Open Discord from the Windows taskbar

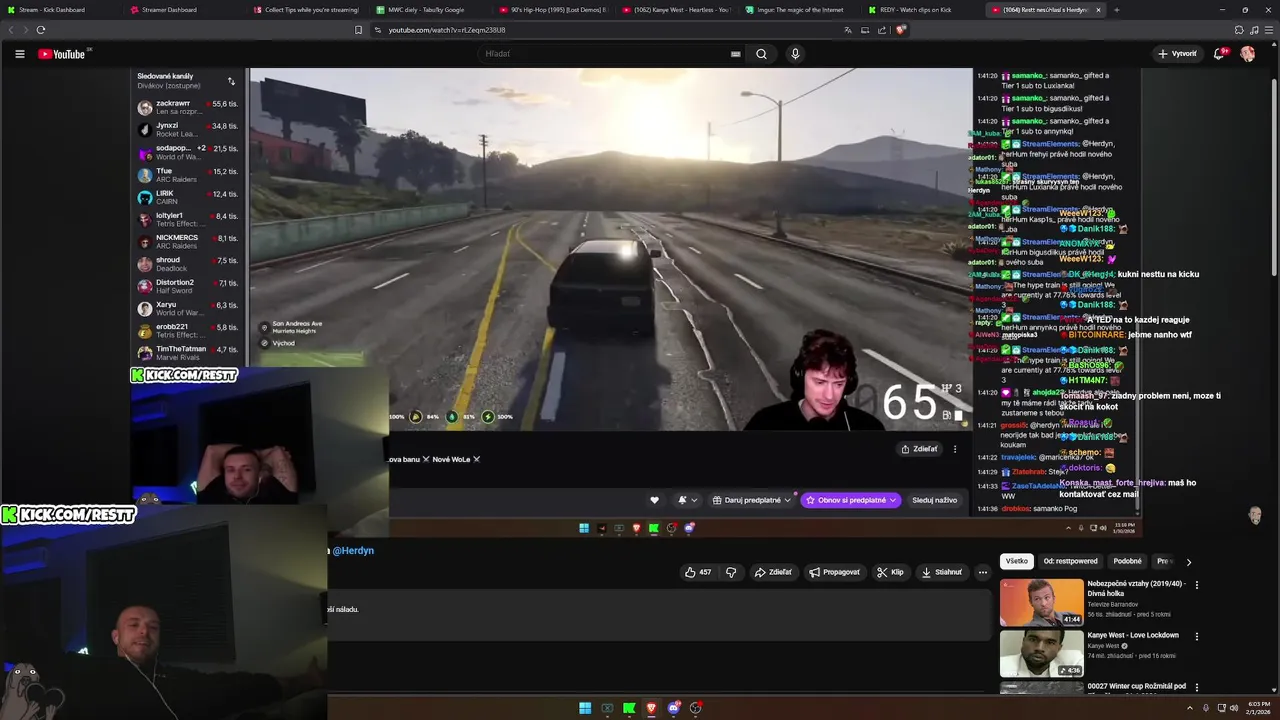(673, 708)
